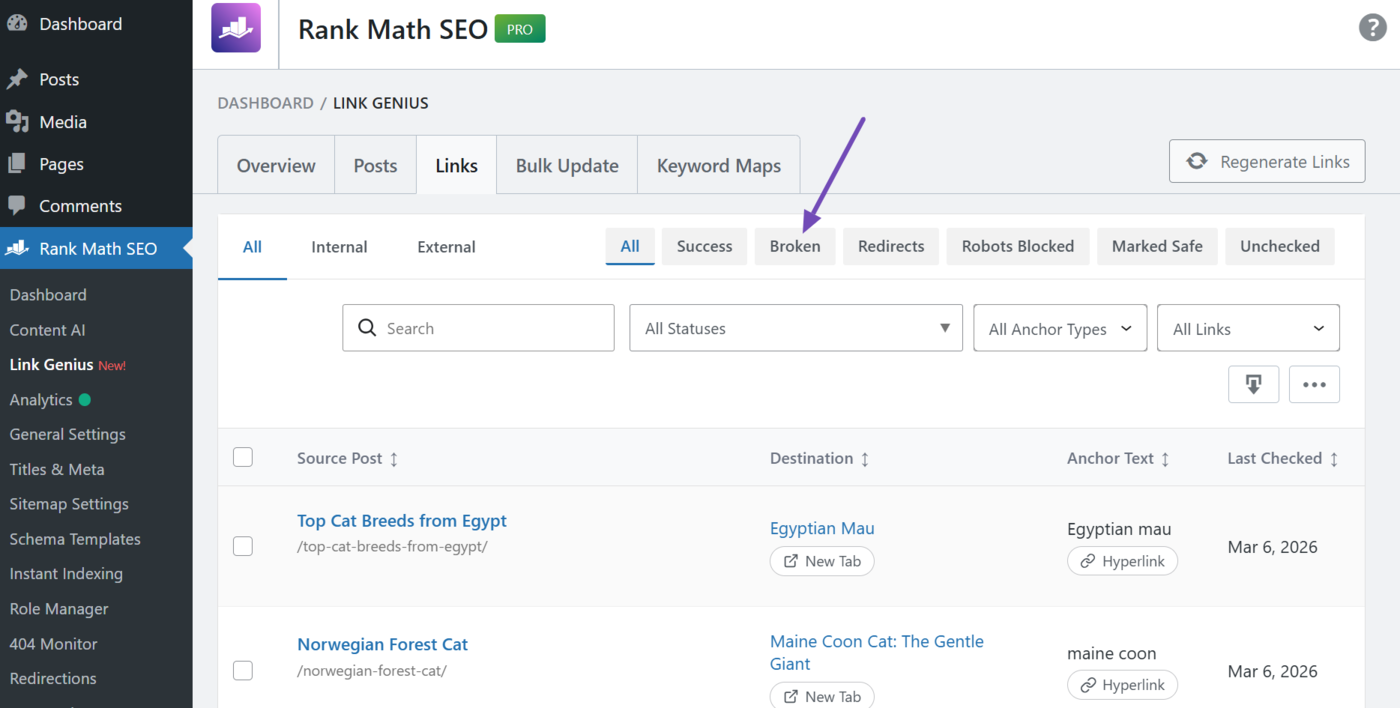The height and width of the screenshot is (708, 1400).
Task: Click the DASHBOARD breadcrumb link
Action: 265,103
